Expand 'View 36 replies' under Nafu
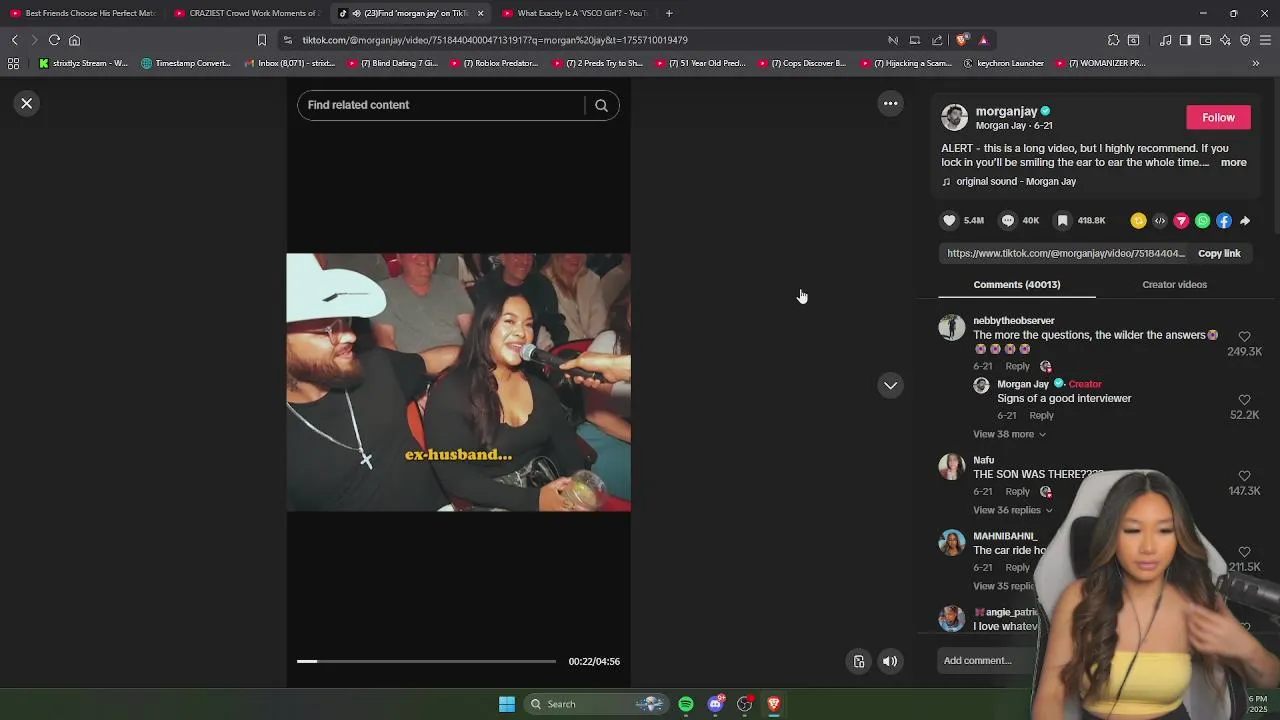Viewport: 1280px width, 720px height. [1012, 511]
